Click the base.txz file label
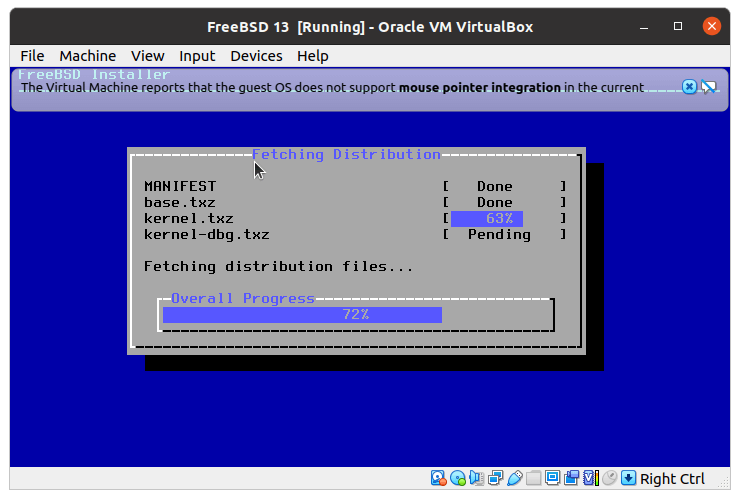Viewport: 740px width, 499px height. click(x=180, y=203)
